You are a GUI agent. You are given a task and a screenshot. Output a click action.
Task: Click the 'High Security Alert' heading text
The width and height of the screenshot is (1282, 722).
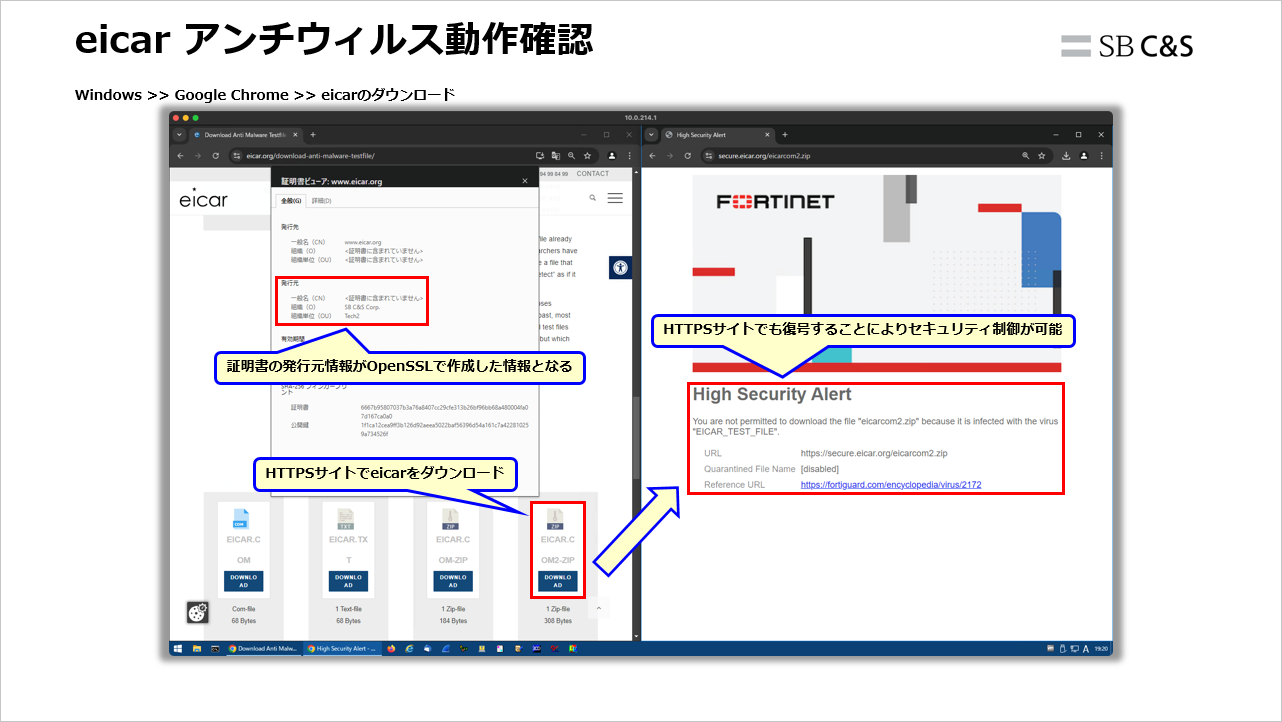772,395
